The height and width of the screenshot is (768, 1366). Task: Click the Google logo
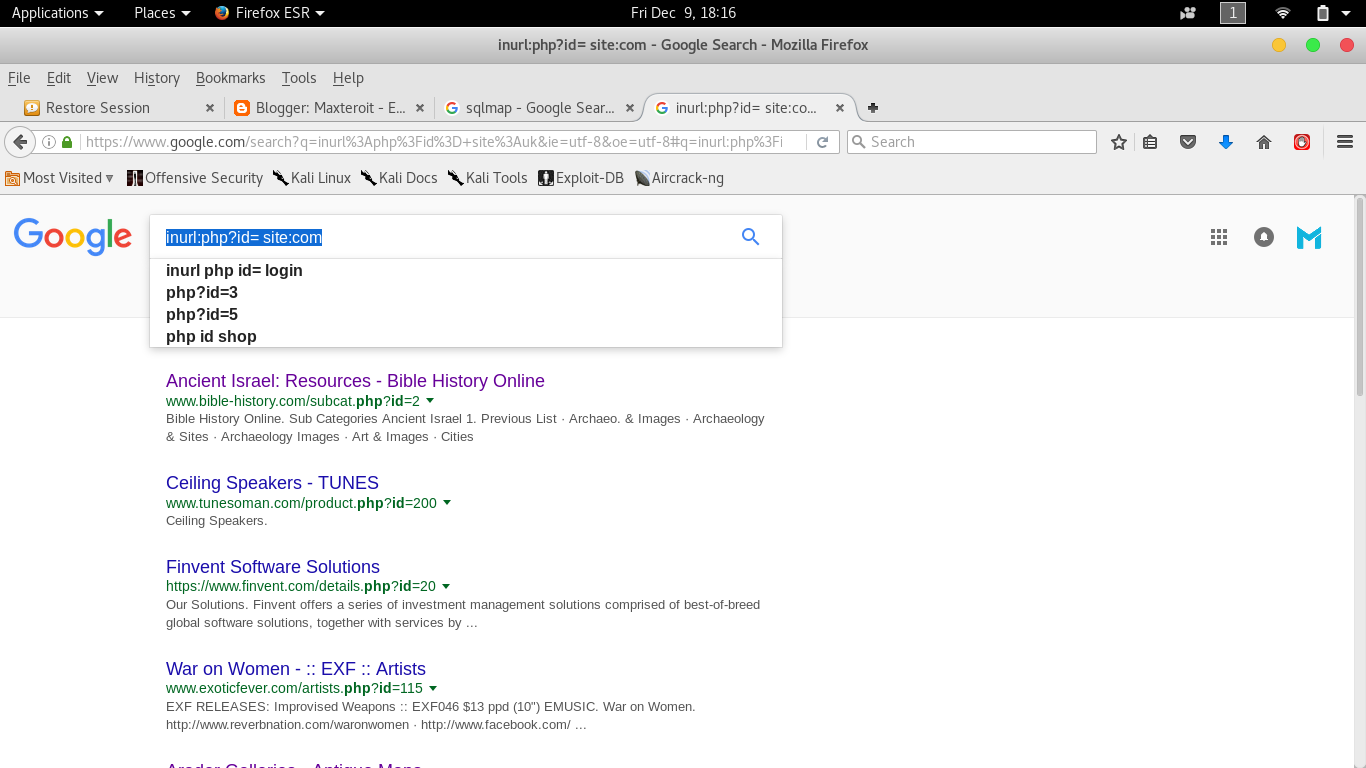[73, 237]
